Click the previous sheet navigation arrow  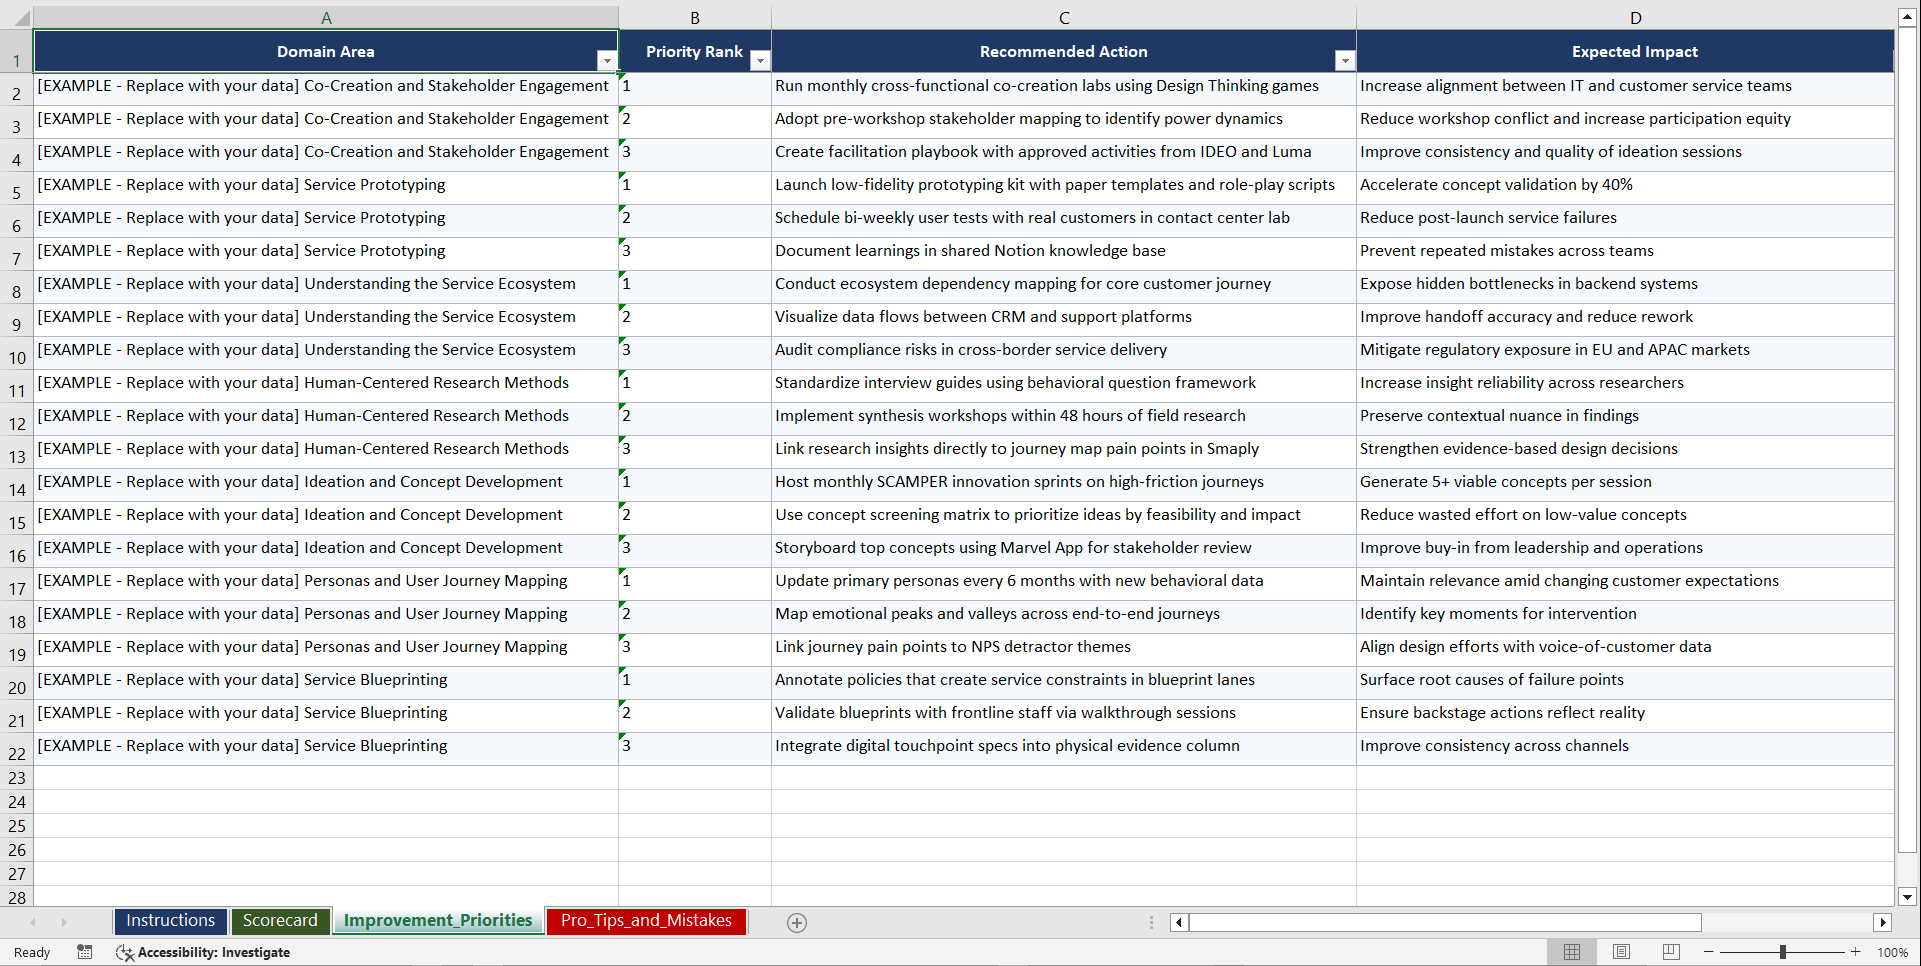pos(33,922)
